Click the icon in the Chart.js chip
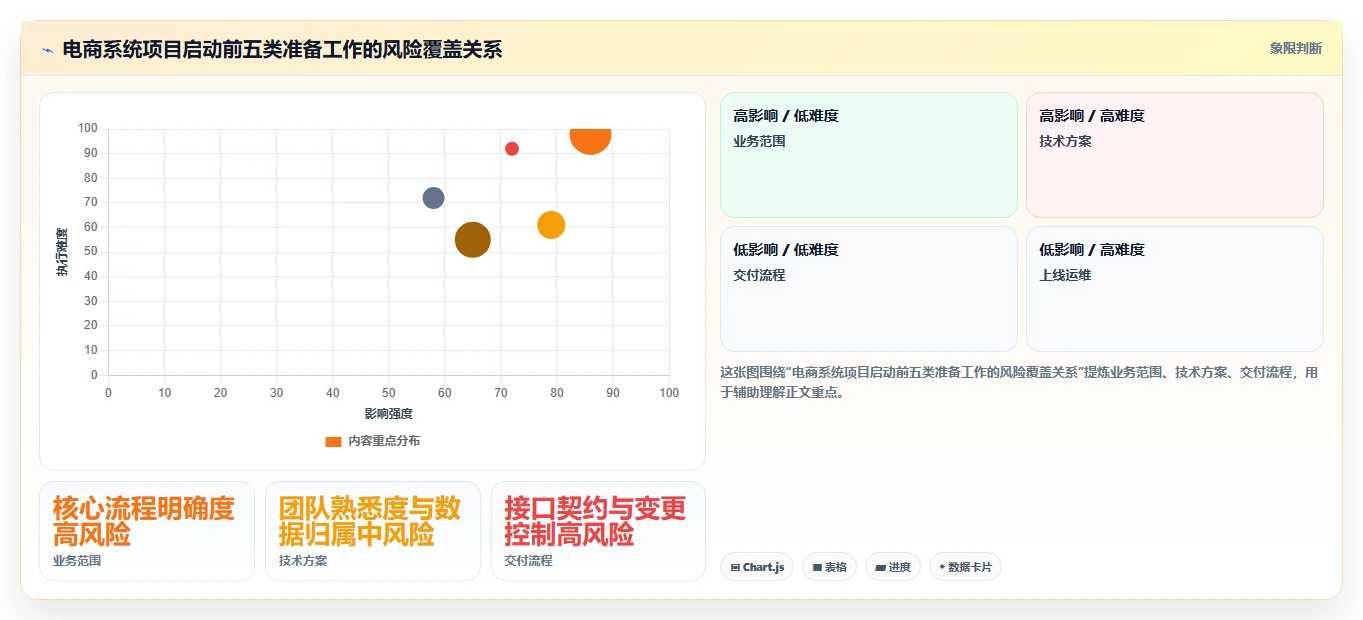 click(735, 567)
